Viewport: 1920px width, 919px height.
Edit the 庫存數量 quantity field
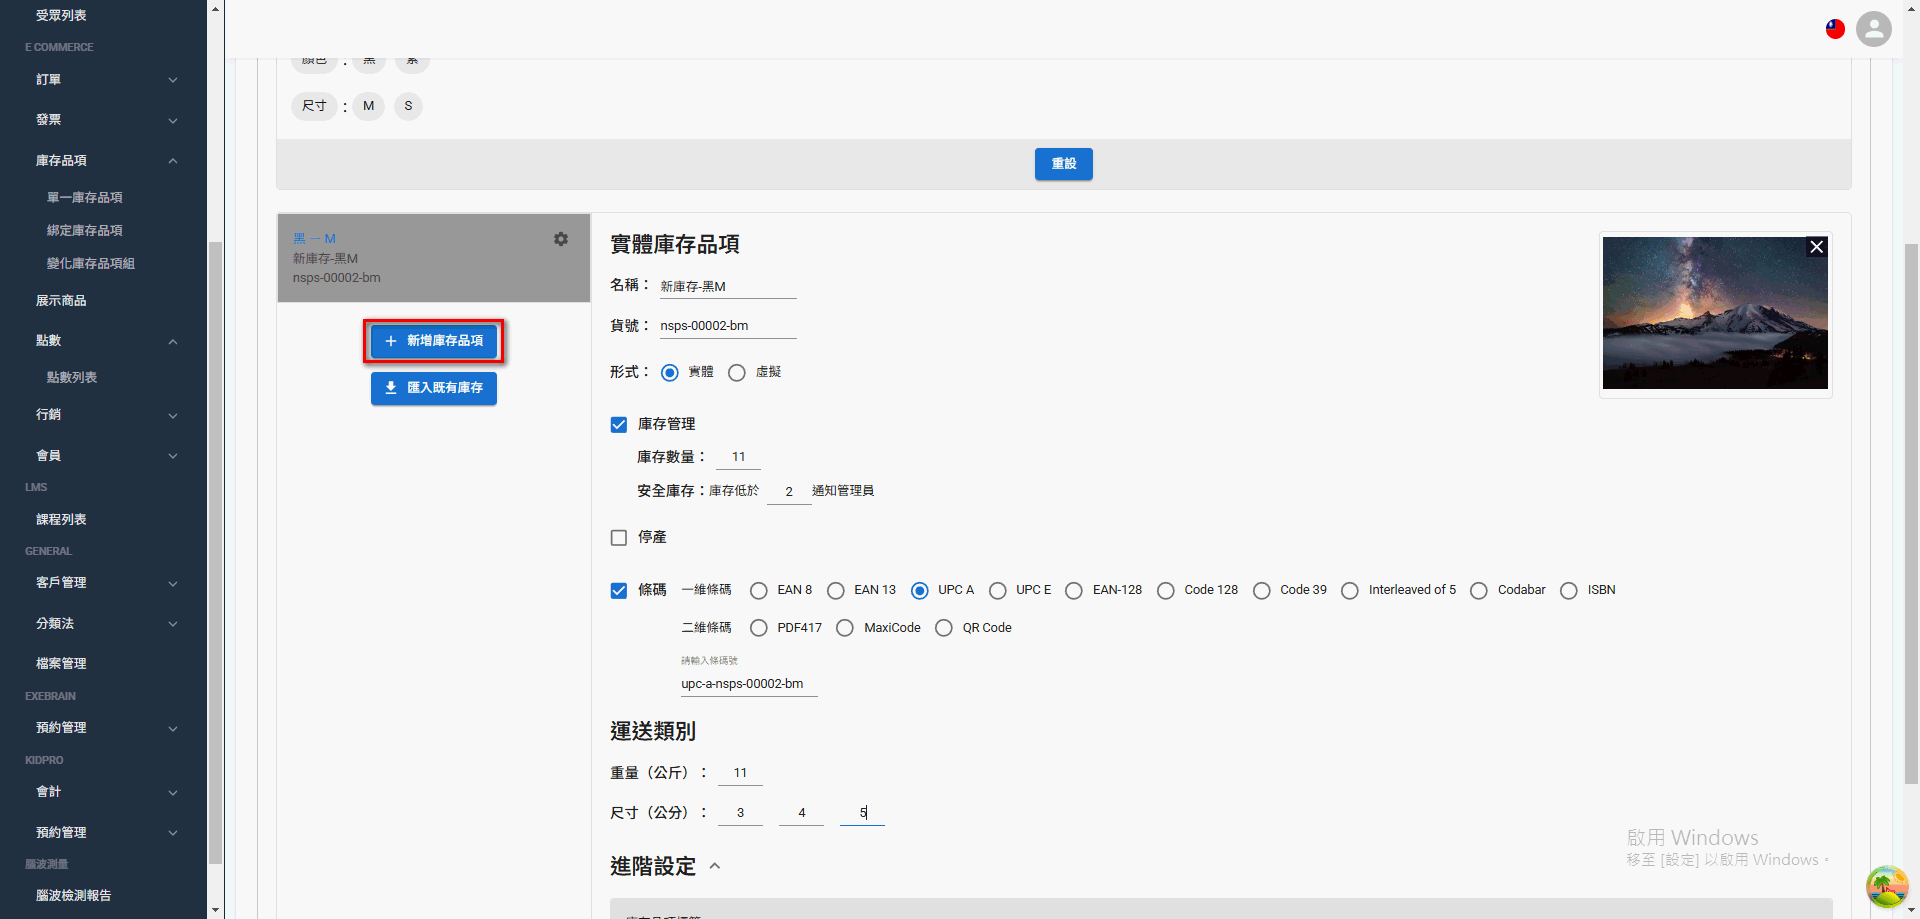pos(738,457)
